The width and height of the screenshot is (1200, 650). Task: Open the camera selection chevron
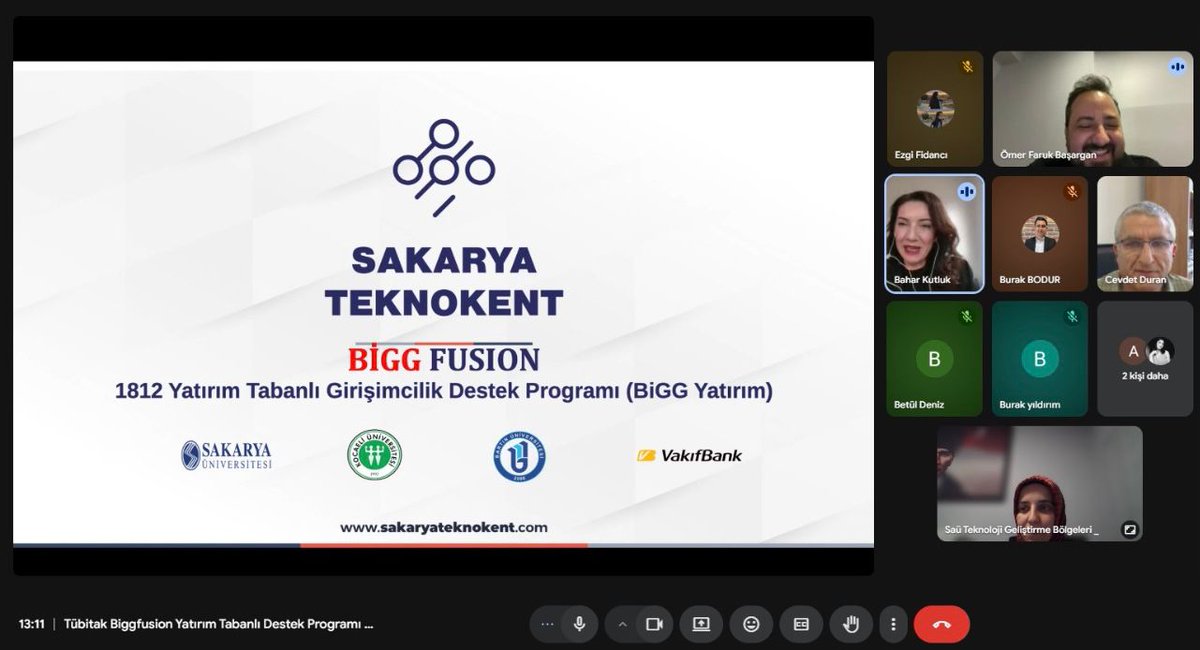[624, 623]
